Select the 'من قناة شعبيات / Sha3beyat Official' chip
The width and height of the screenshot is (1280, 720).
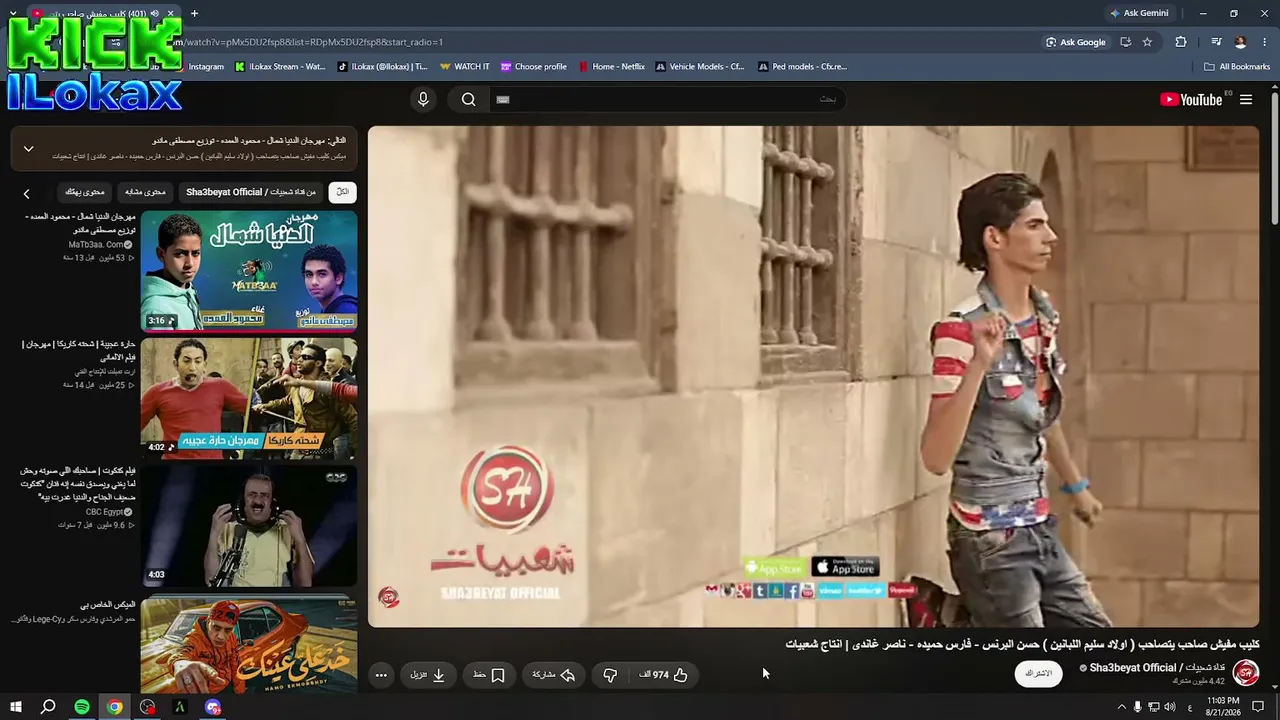coord(251,192)
